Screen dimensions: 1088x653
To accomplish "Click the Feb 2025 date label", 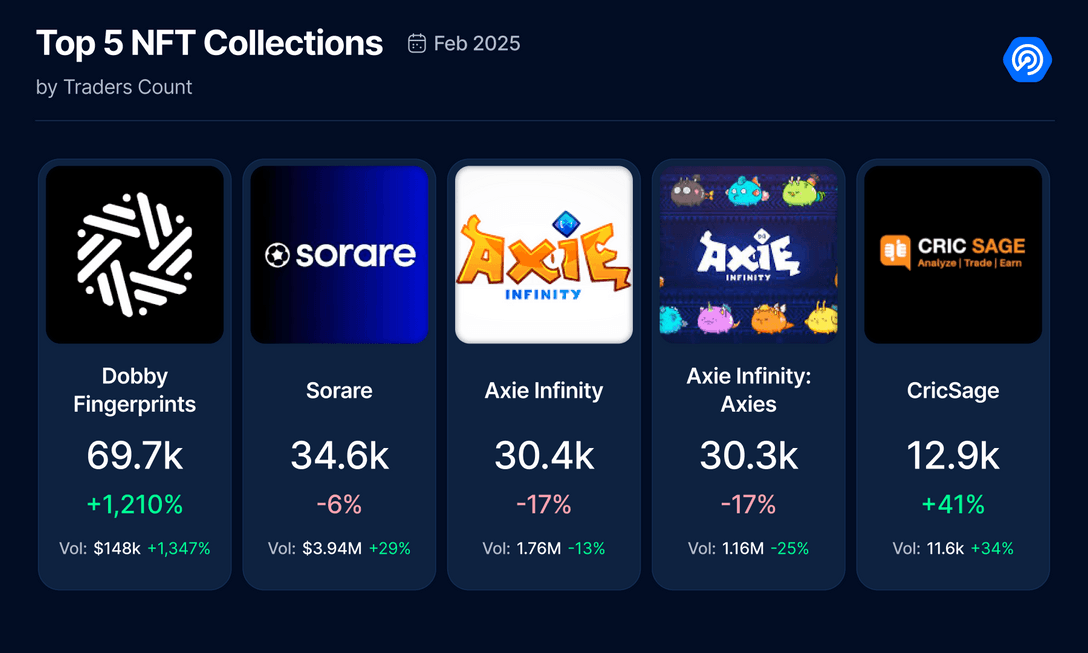I will pyautogui.click(x=477, y=43).
